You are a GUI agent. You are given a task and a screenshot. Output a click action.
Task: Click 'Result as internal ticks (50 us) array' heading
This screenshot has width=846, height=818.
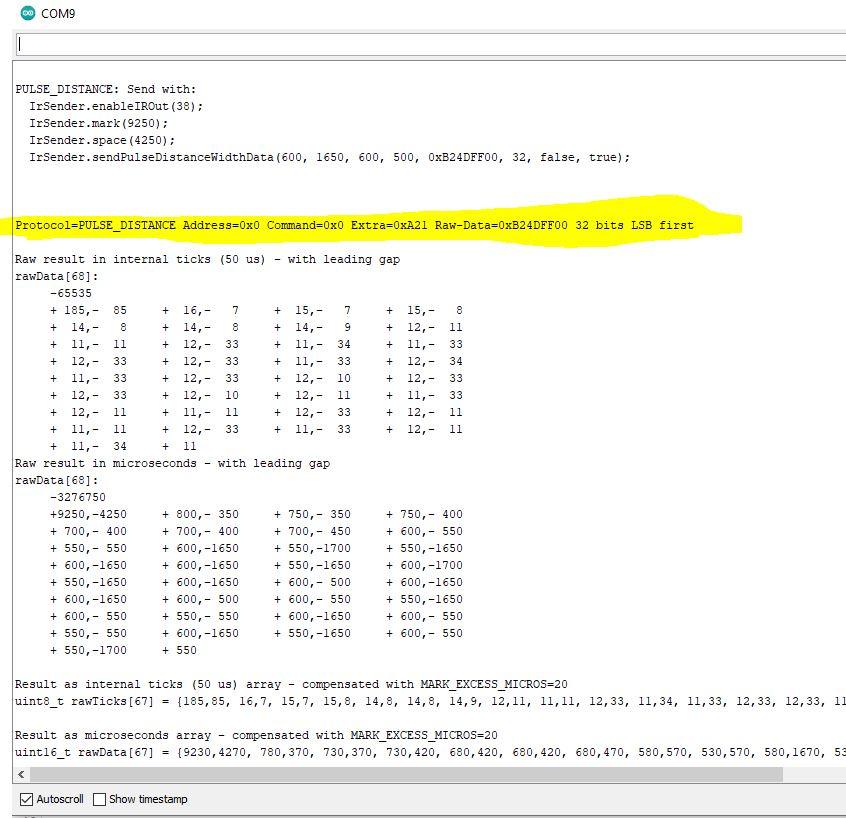click(291, 684)
